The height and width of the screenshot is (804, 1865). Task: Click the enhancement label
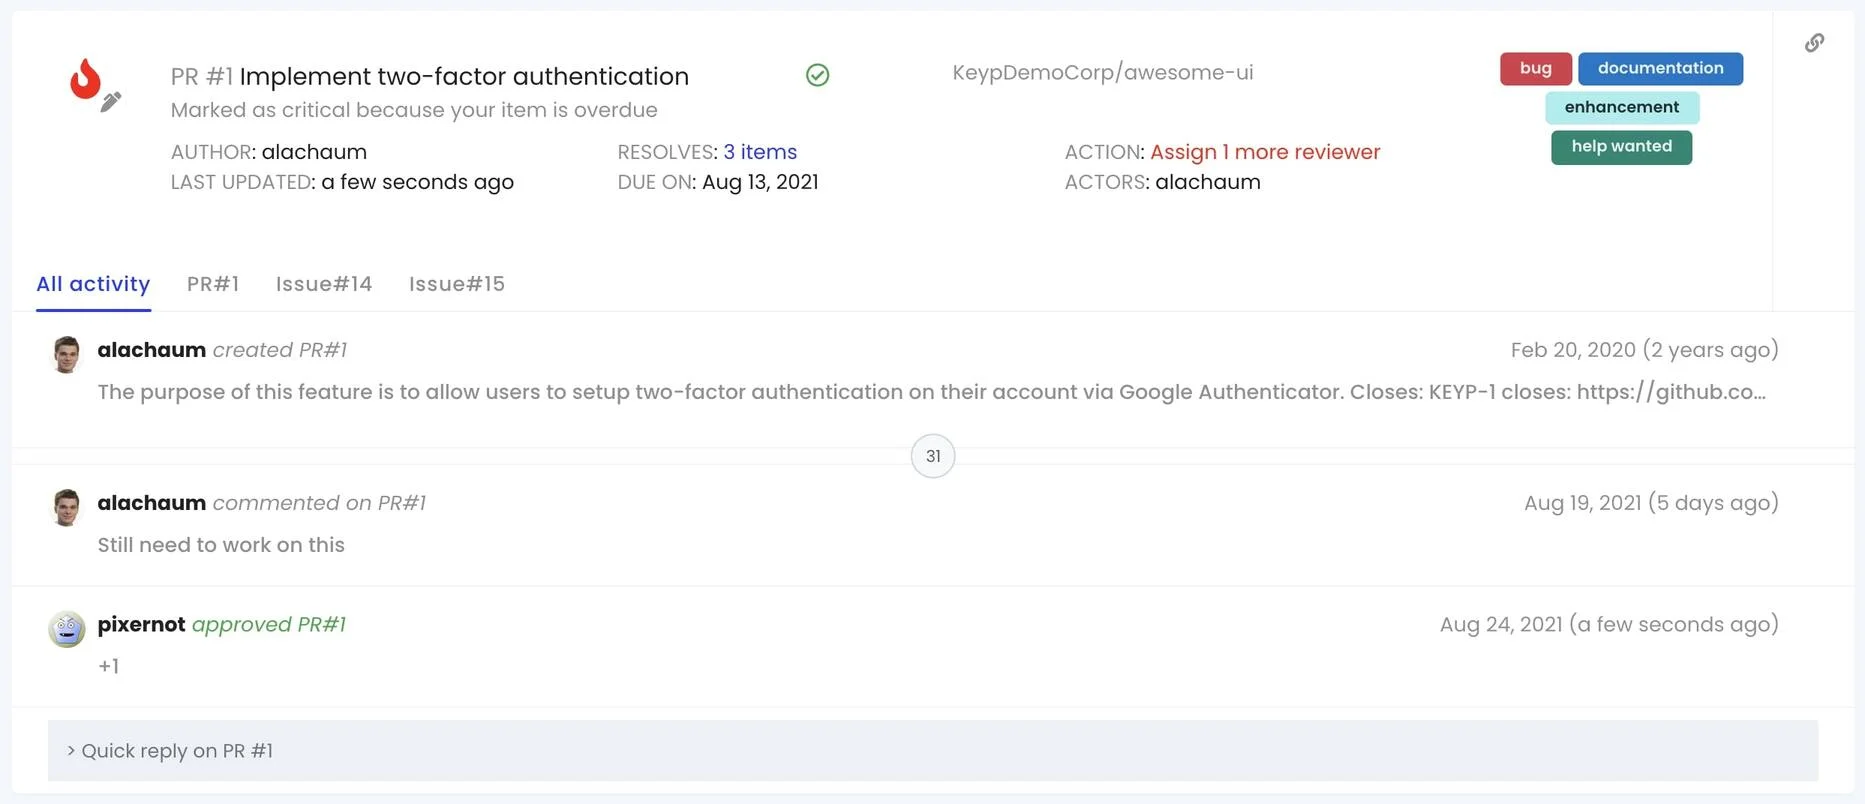[1622, 107]
